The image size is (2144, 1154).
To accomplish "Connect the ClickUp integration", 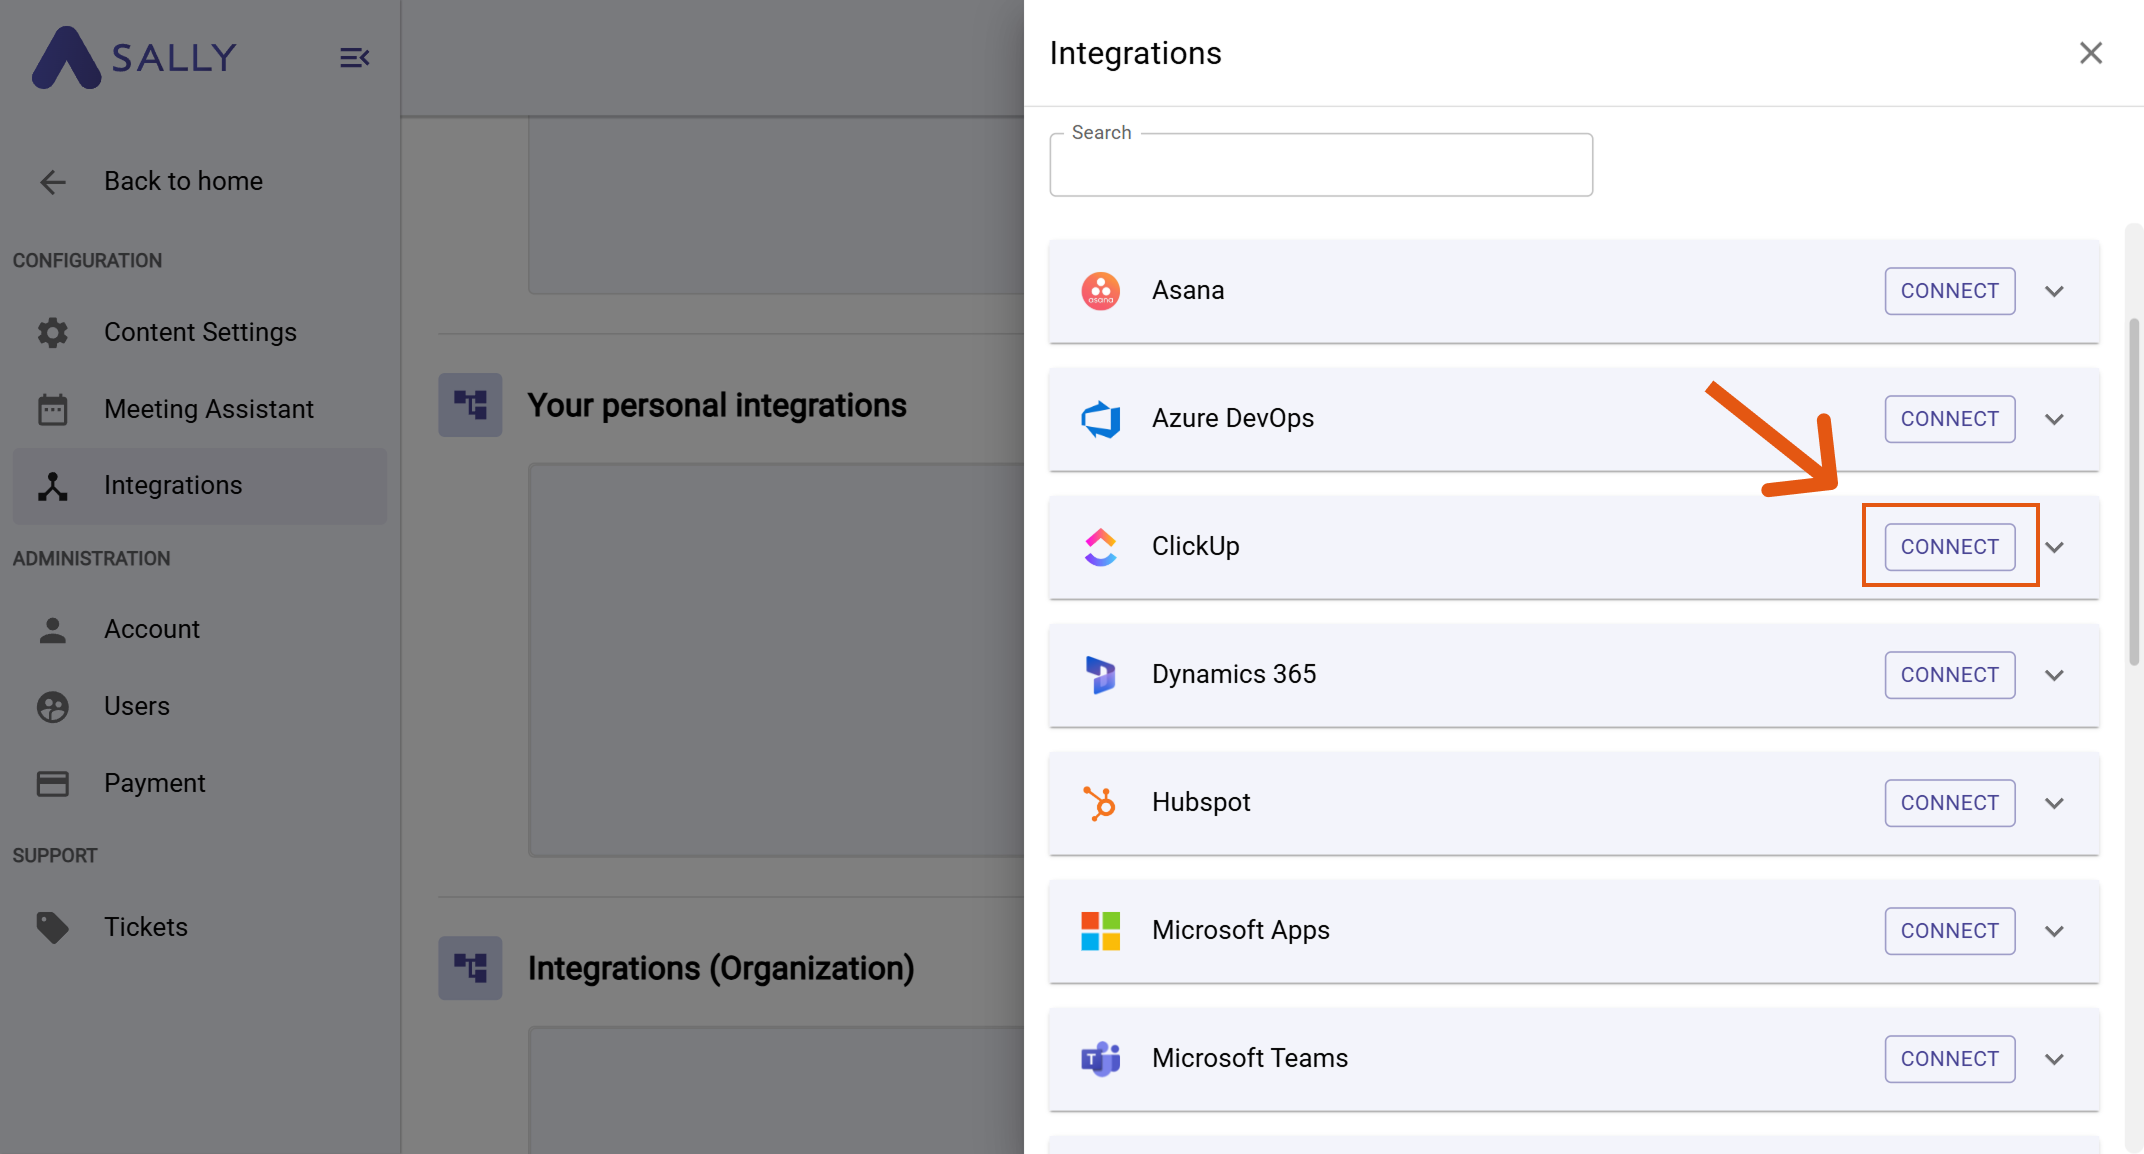I will click(1950, 547).
